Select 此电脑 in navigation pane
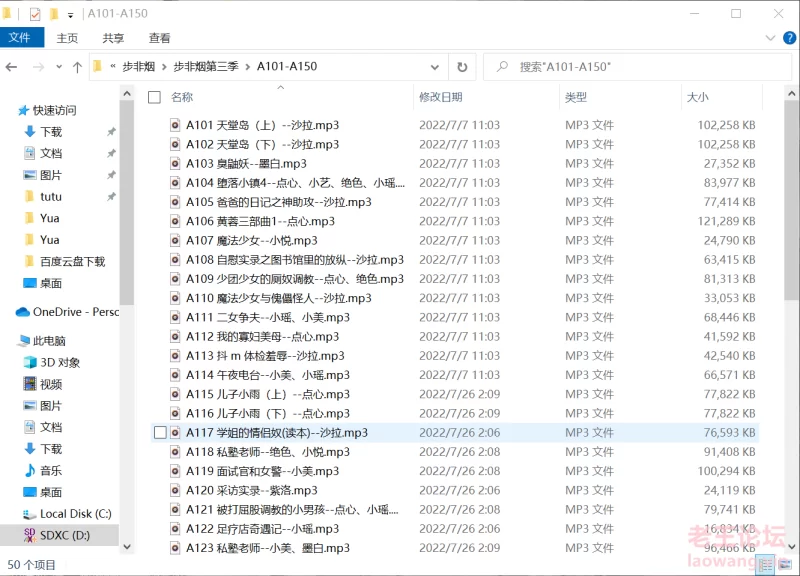 coord(49,341)
